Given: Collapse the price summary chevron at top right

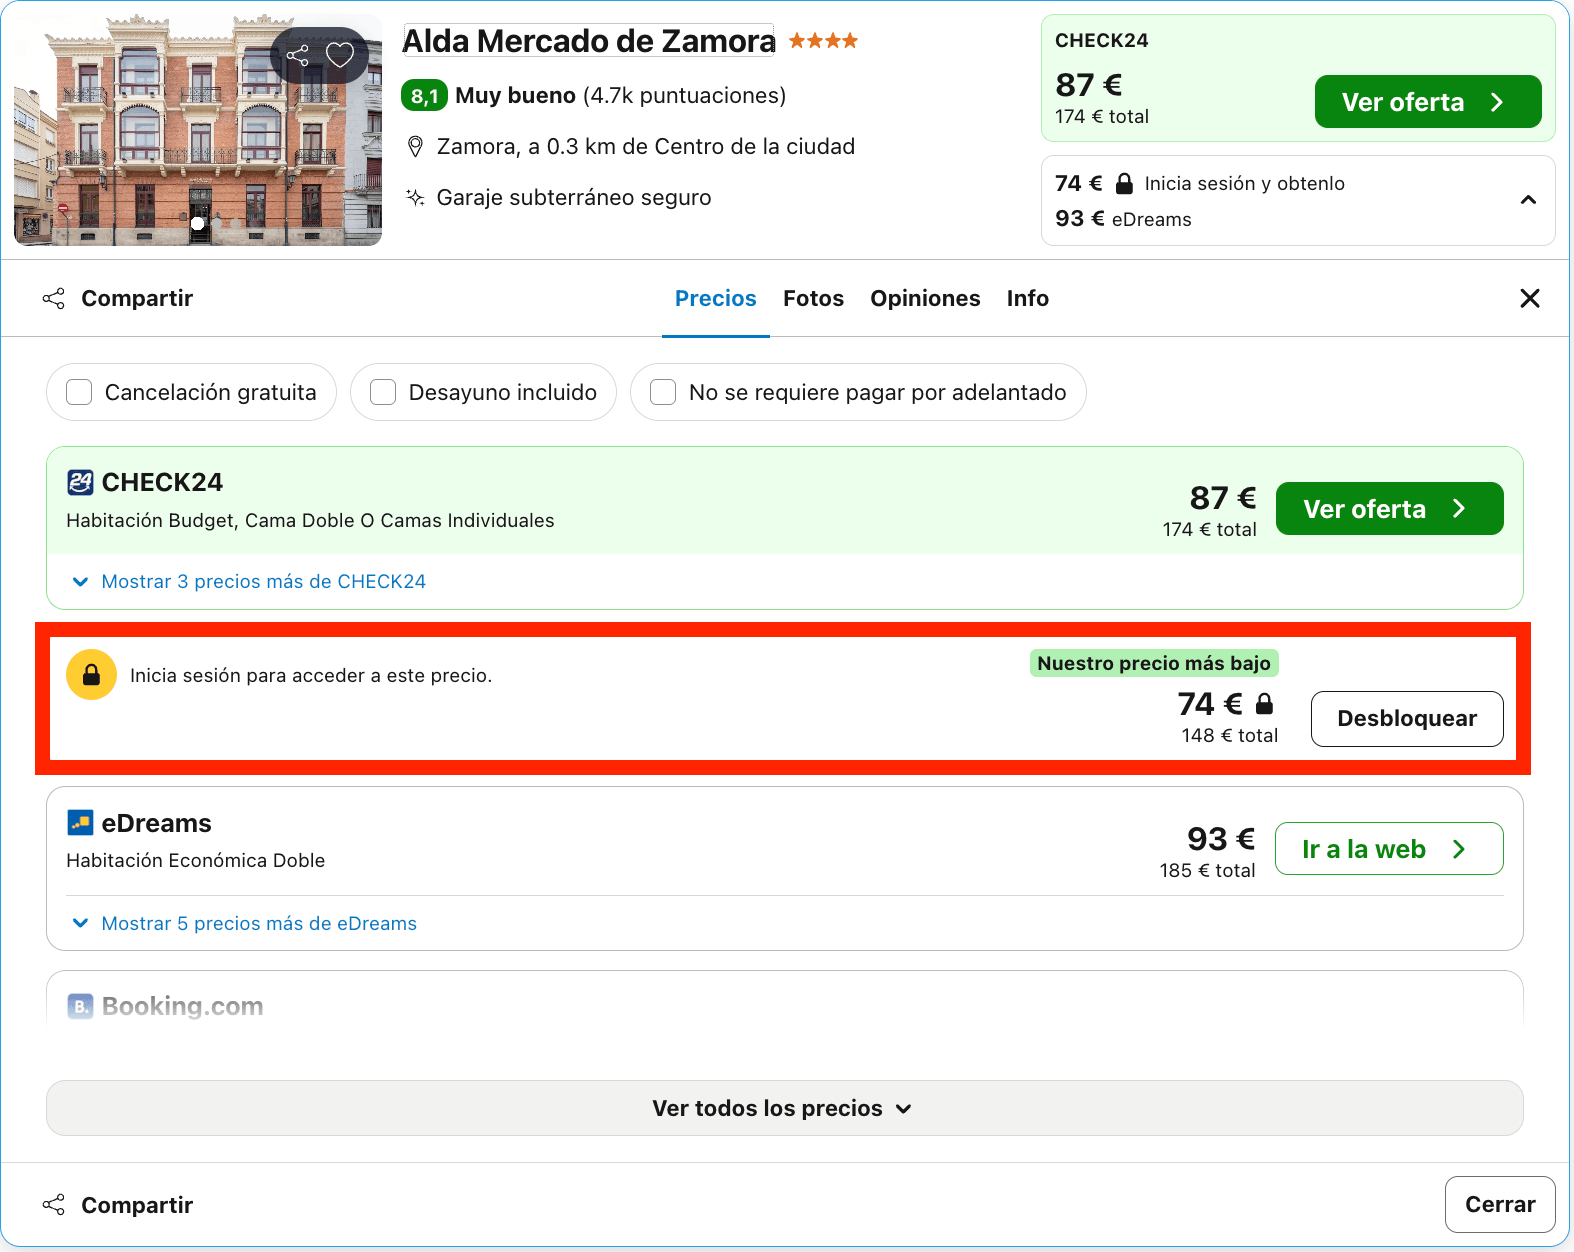Looking at the screenshot, I should tap(1528, 200).
